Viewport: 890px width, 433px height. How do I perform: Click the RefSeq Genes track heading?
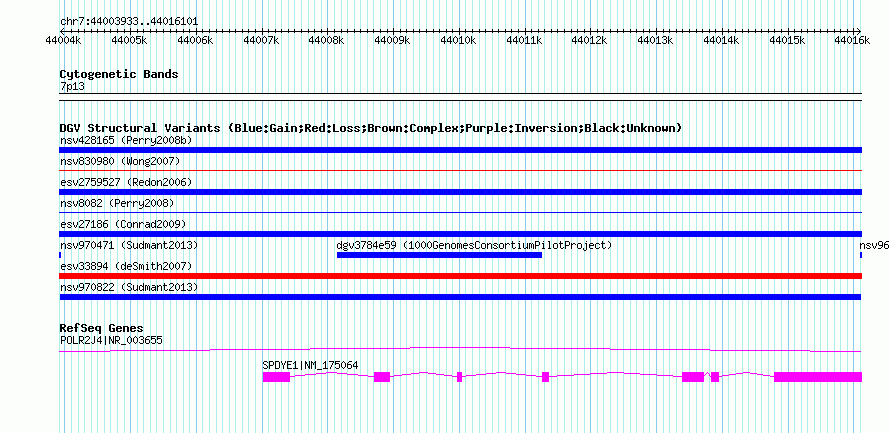[x=101, y=328]
